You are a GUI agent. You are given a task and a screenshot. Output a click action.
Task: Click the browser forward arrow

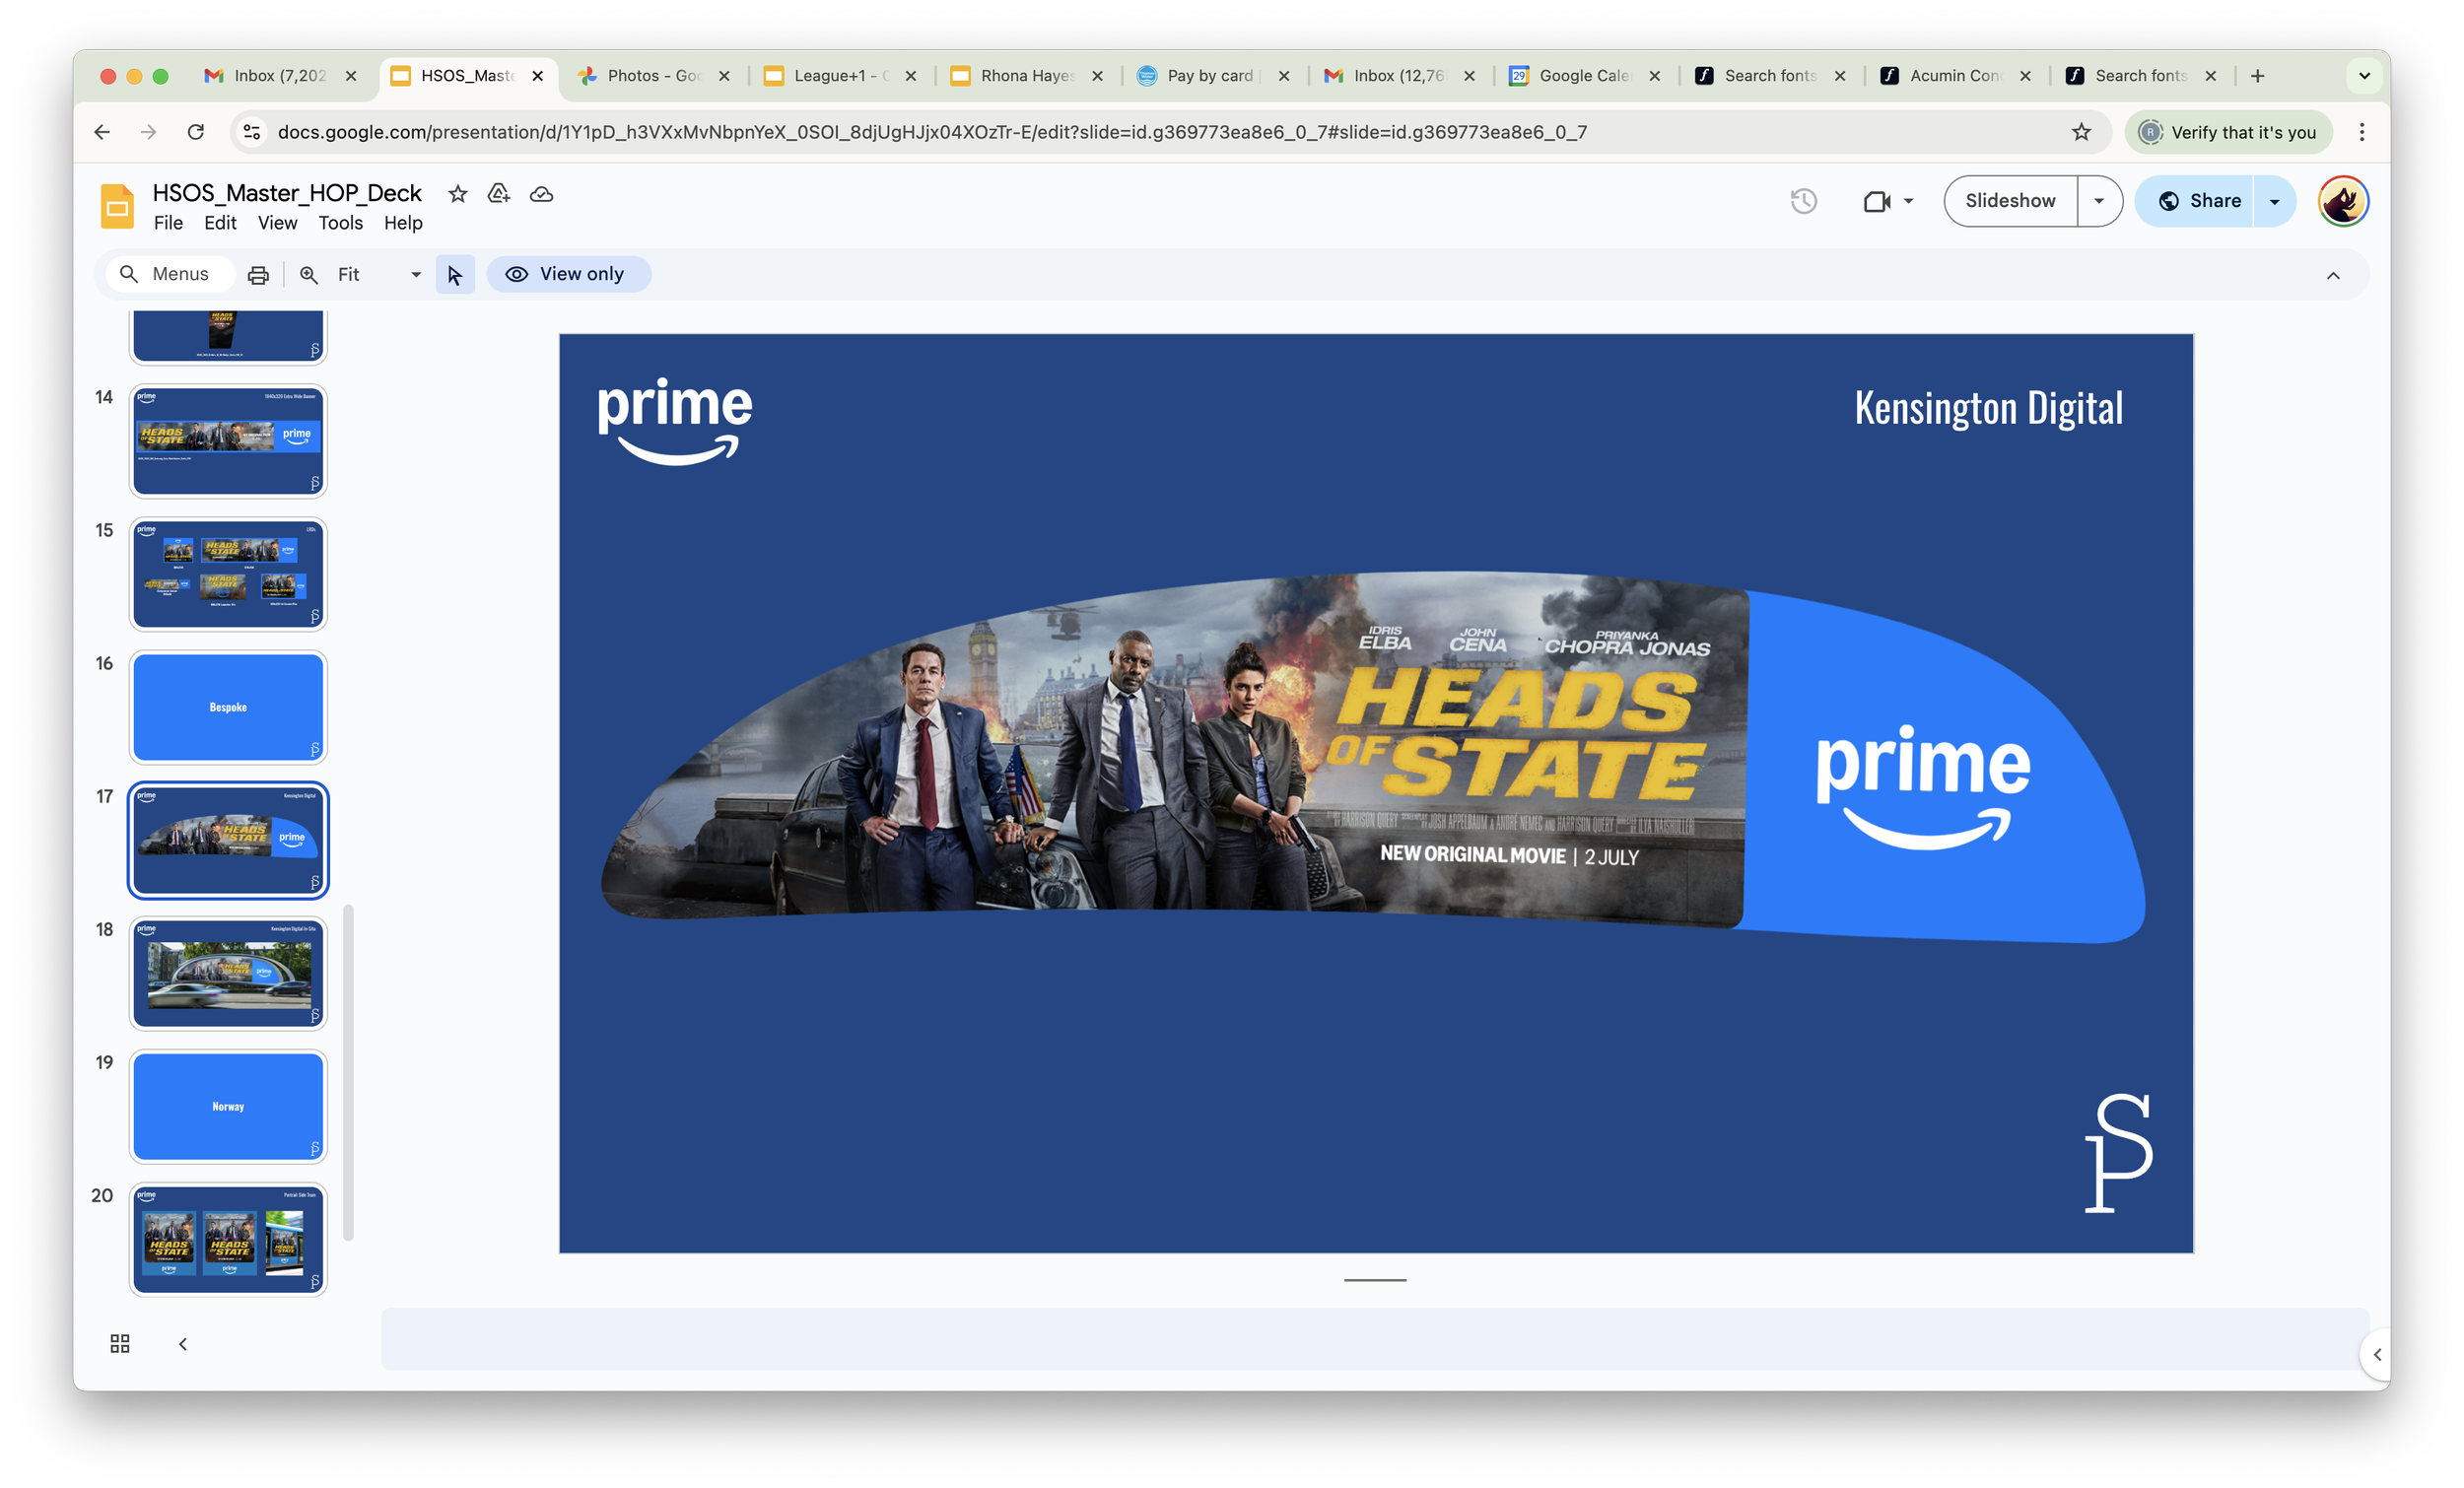click(148, 132)
